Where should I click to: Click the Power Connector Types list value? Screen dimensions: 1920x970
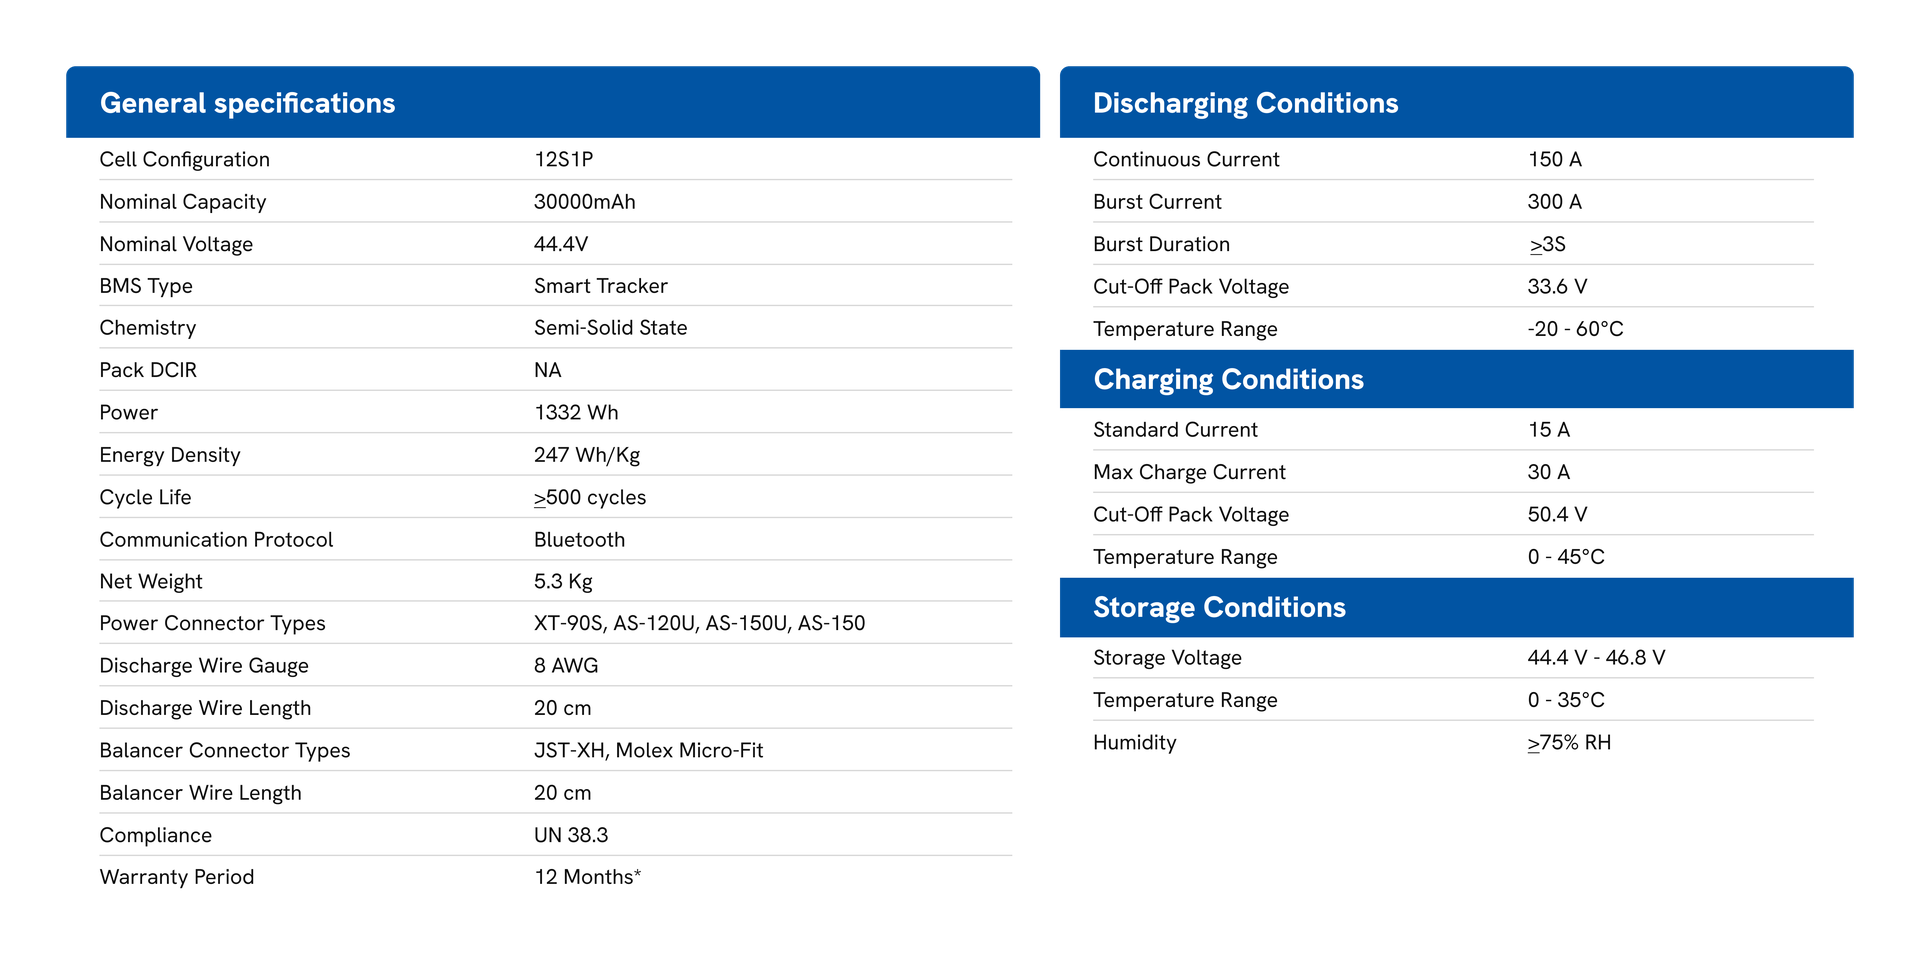699,623
